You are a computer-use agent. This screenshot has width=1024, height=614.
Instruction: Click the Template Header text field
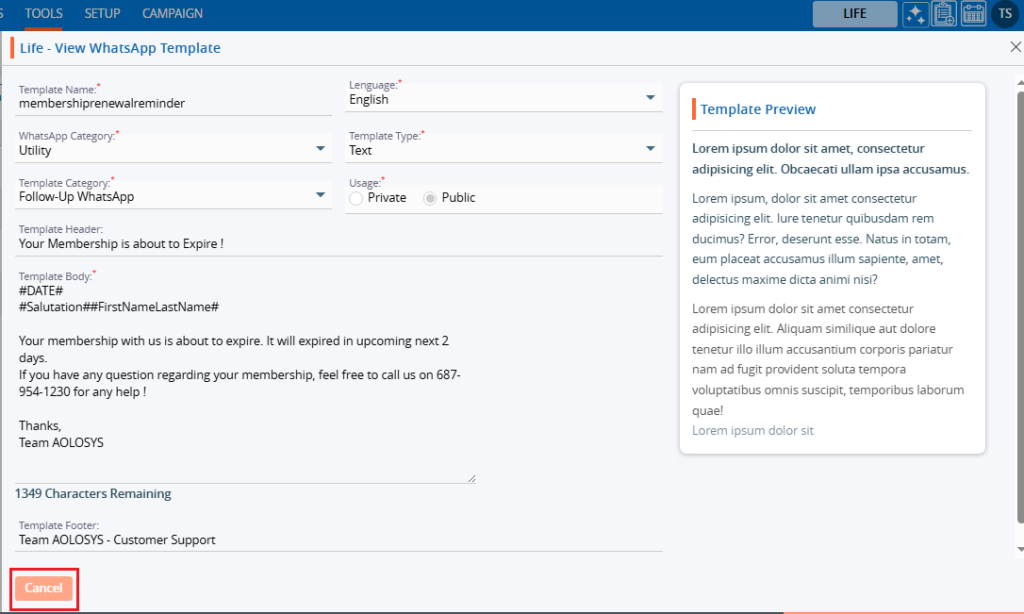point(340,243)
